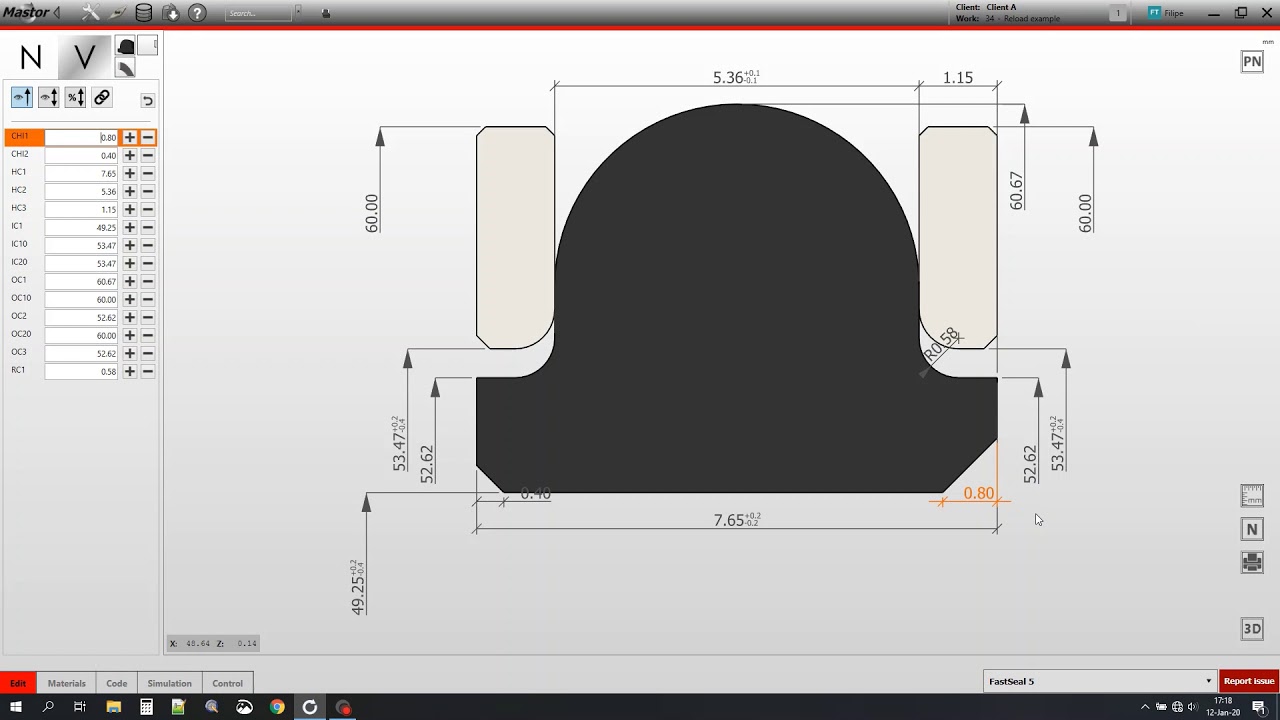1280x720 pixels.
Task: Toggle the percent tolerance mode
Action: click(75, 97)
